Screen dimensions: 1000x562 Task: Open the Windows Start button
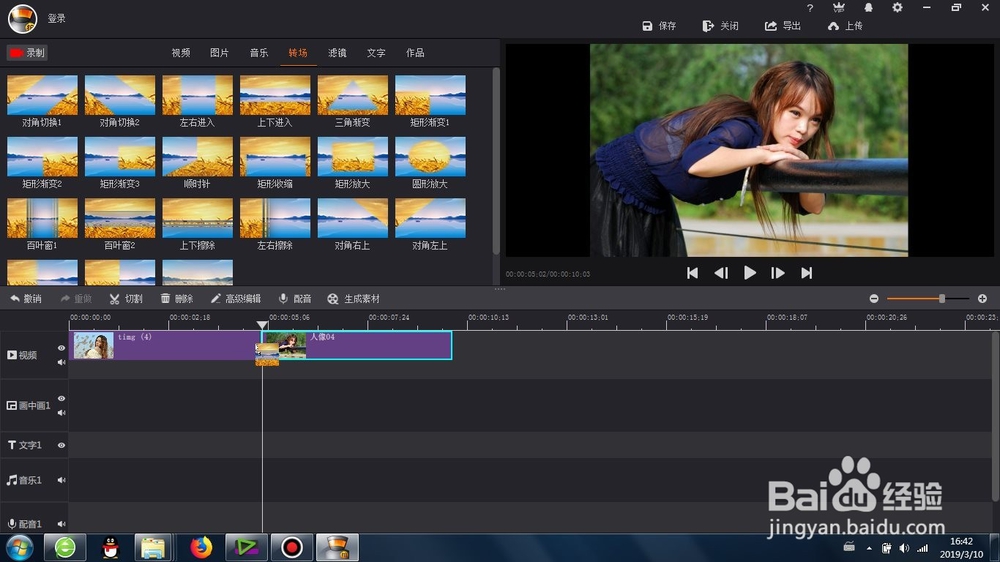19,547
